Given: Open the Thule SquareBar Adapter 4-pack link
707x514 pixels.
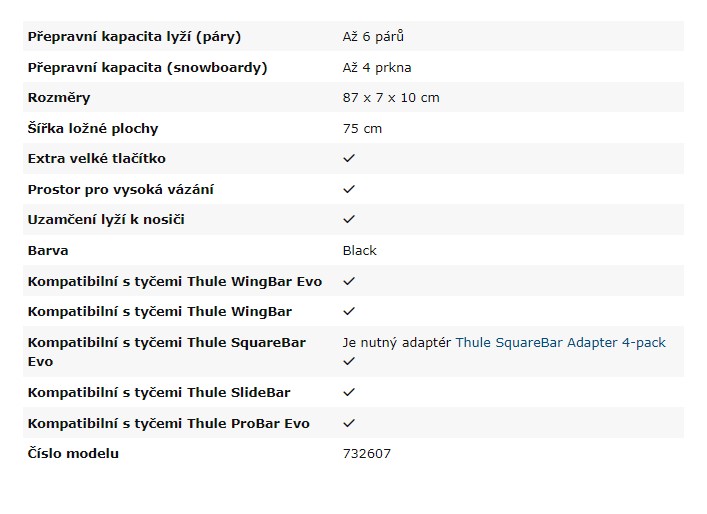Looking at the screenshot, I should coord(560,343).
